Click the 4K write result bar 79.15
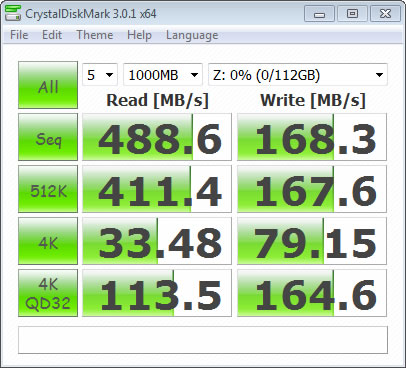The image size is (406, 368). [x=312, y=241]
